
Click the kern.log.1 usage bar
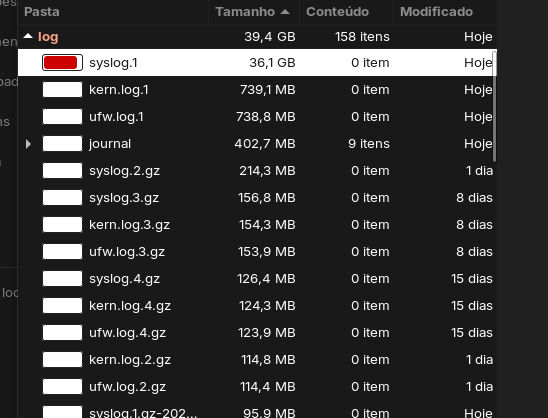click(x=62, y=89)
